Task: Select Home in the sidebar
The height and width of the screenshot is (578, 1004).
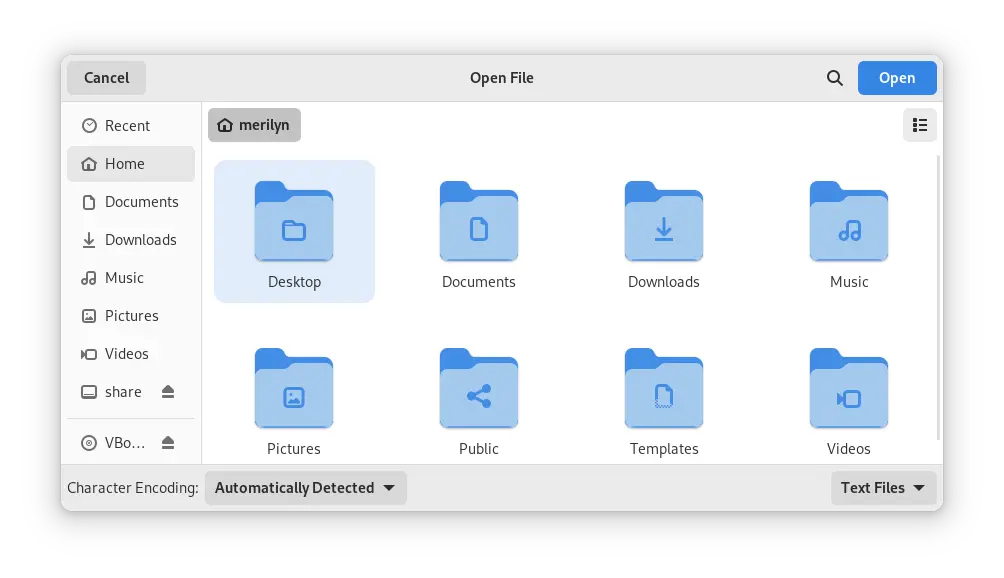Action: 125,164
